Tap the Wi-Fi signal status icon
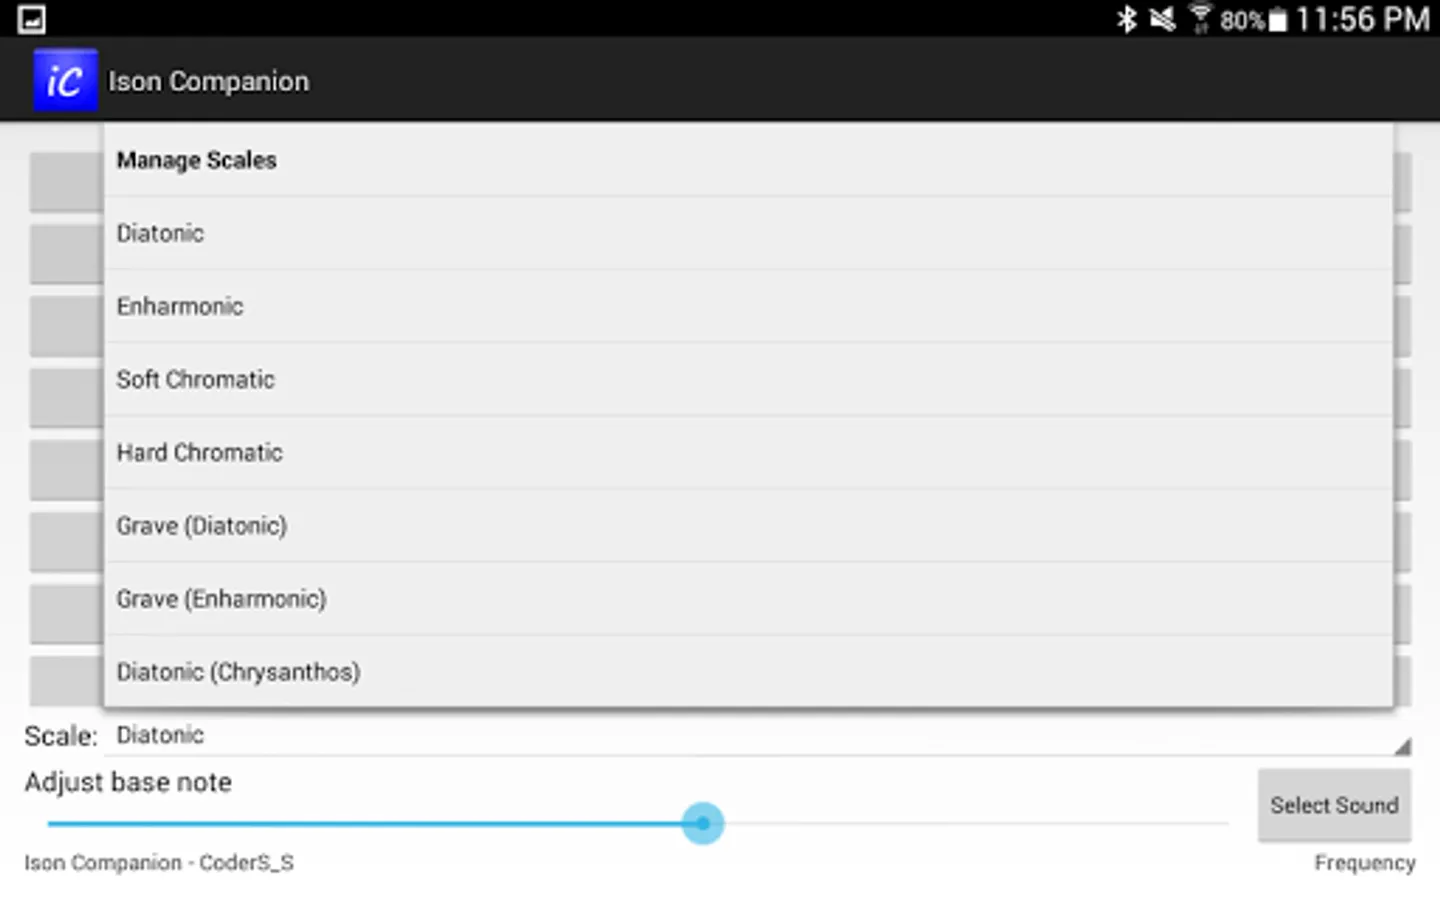The width and height of the screenshot is (1440, 900). [x=1200, y=19]
